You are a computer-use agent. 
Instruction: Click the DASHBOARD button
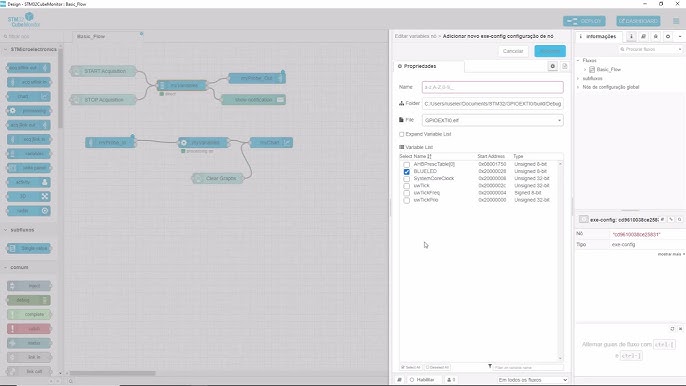(x=638, y=21)
